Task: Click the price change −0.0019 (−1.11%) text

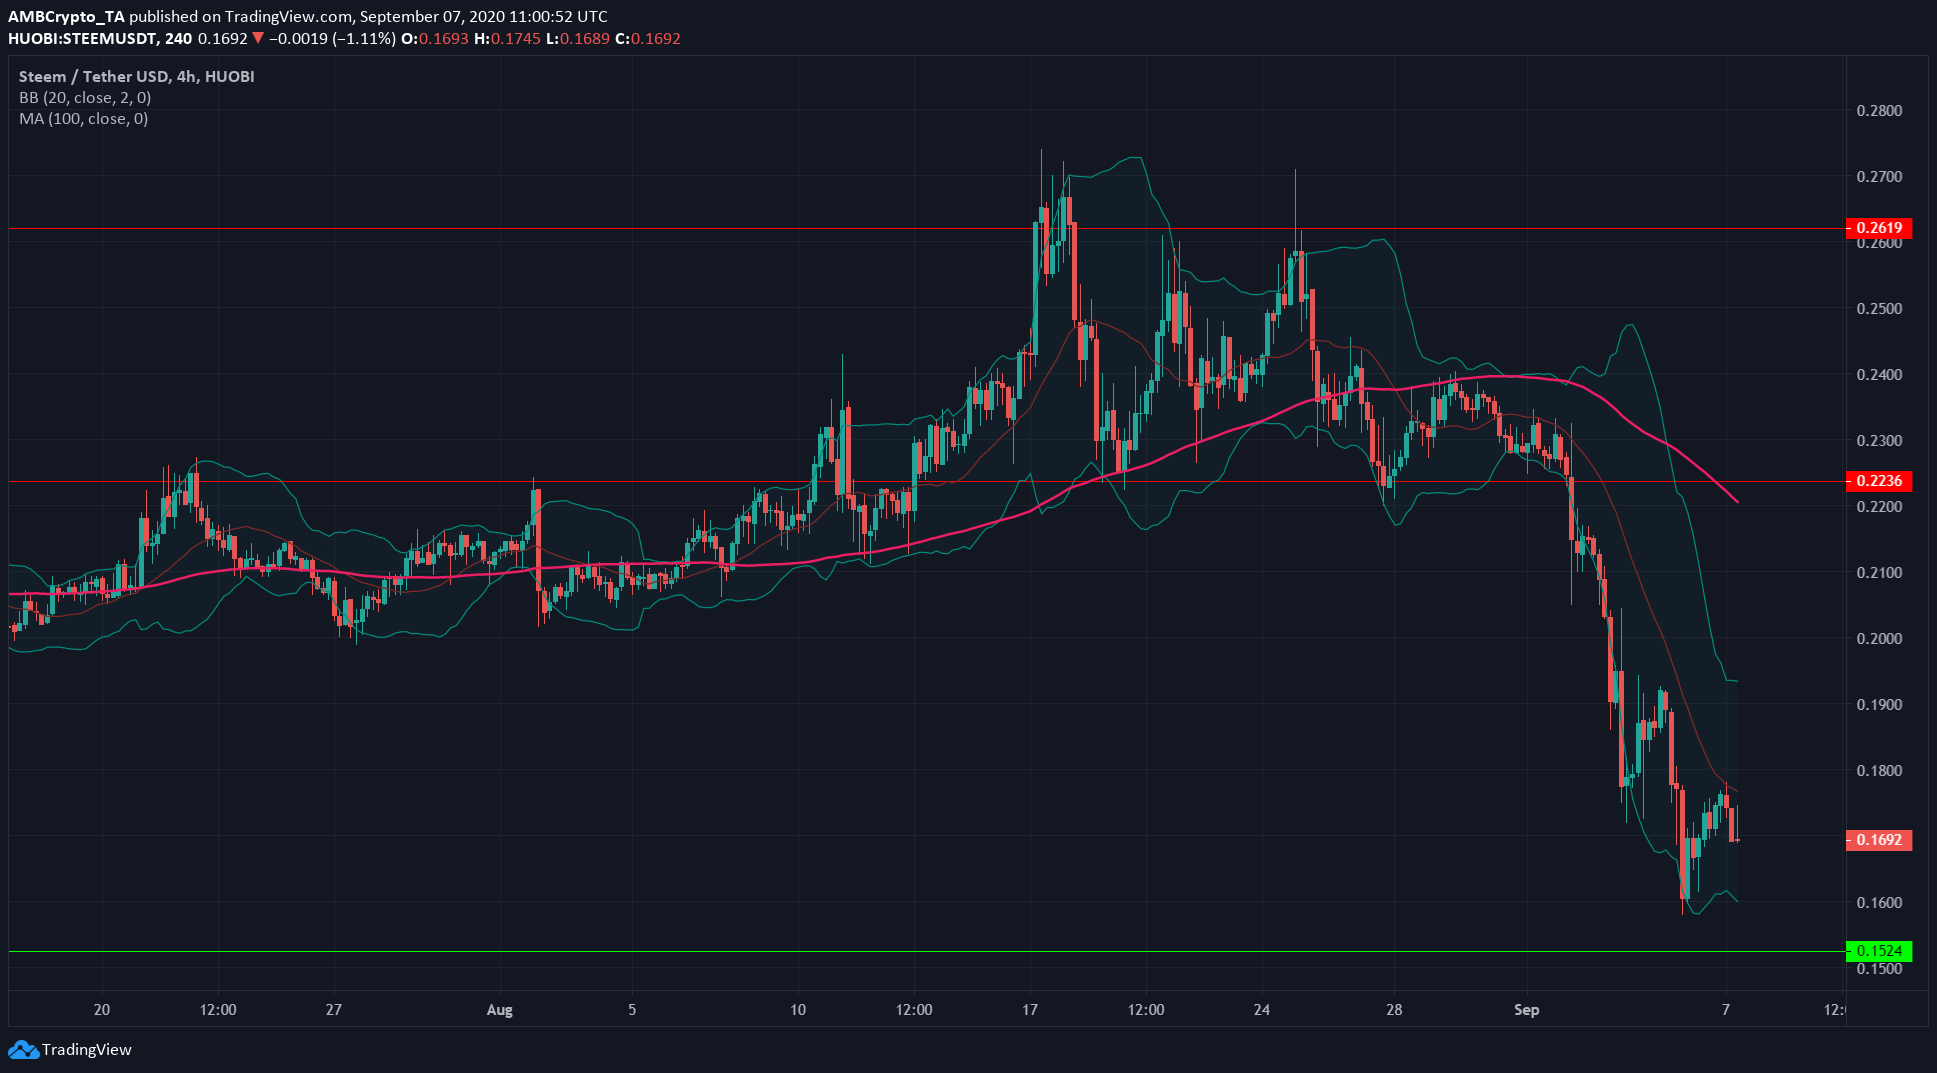Action: point(332,39)
